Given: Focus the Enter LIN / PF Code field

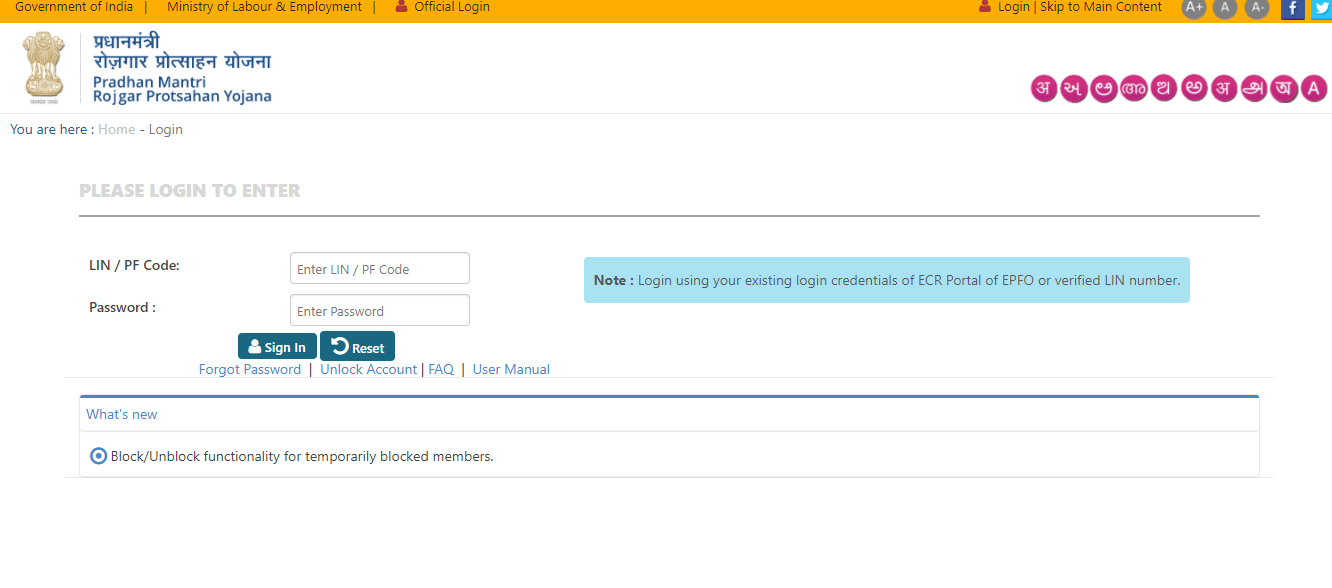Looking at the screenshot, I should point(380,268).
